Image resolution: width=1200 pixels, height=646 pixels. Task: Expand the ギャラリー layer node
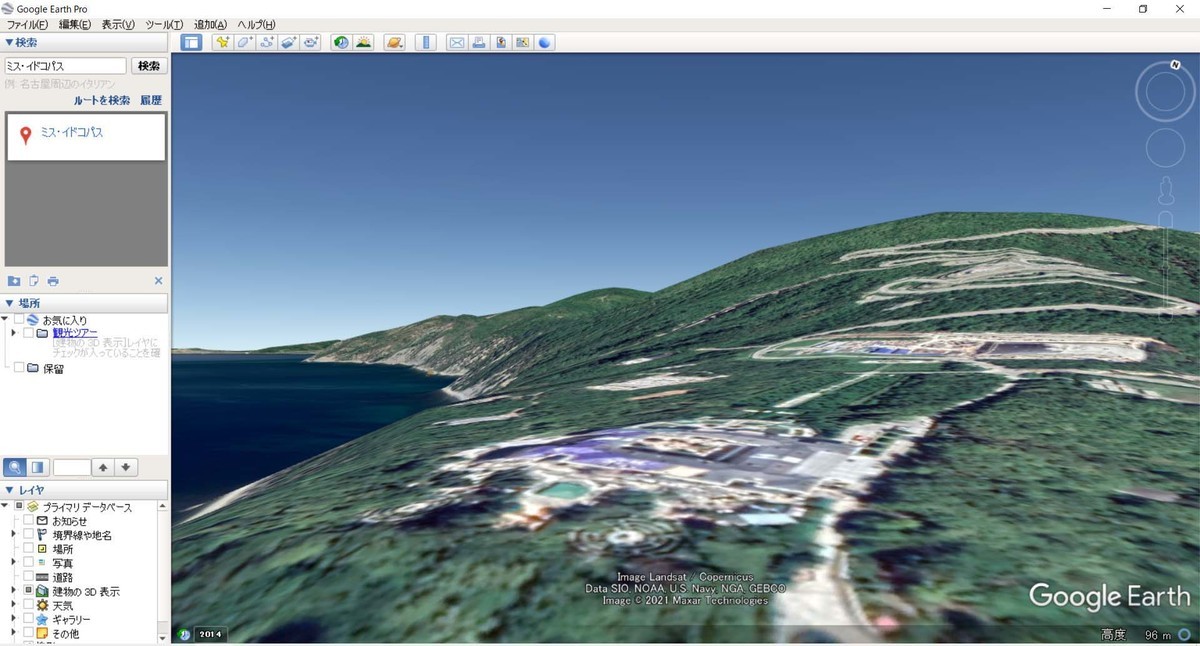[14, 619]
